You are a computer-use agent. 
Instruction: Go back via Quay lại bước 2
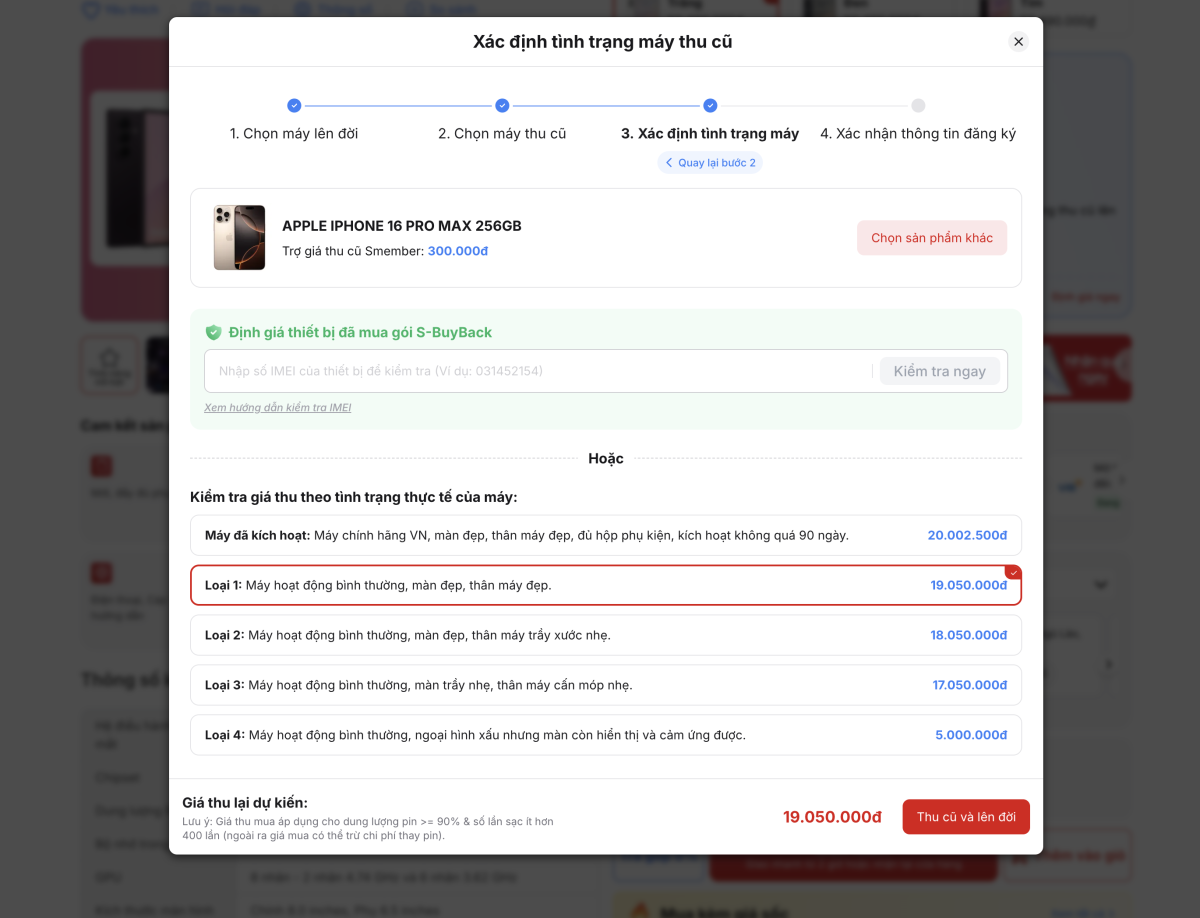tap(710, 163)
